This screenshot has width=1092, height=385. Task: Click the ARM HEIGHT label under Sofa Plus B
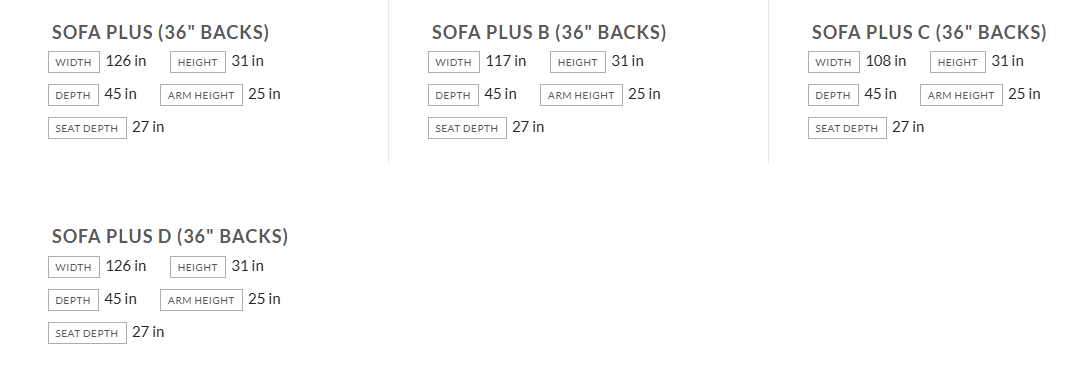click(x=582, y=95)
